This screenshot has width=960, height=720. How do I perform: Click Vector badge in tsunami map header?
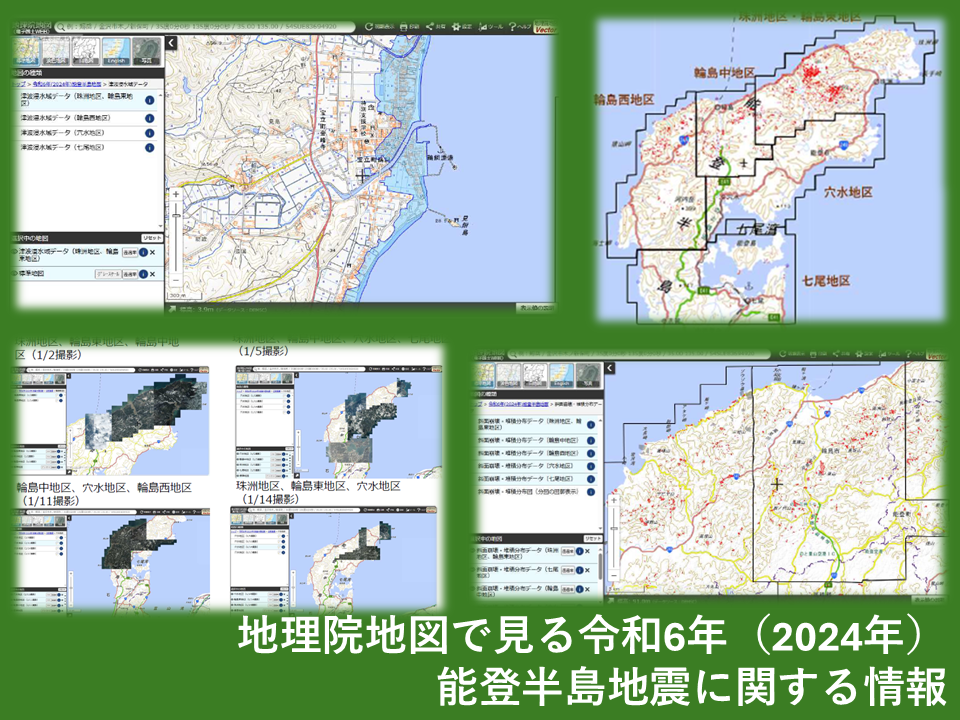coord(544,28)
